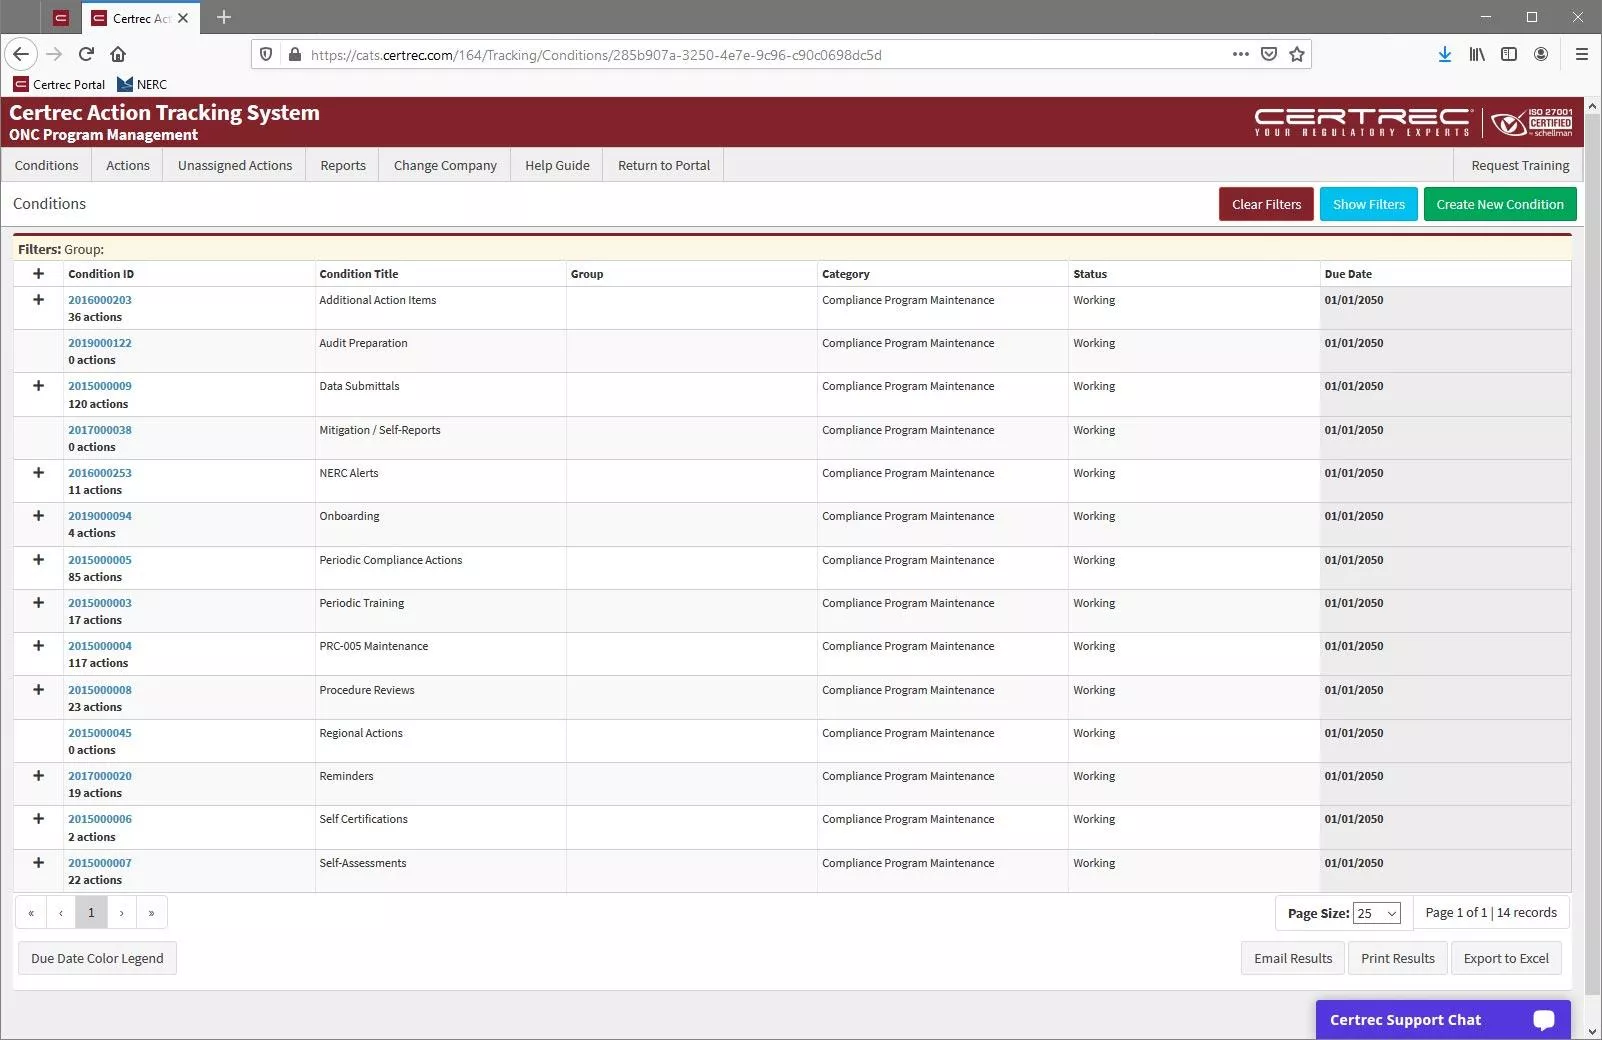
Task: Click Email Results button
Action: tap(1293, 958)
